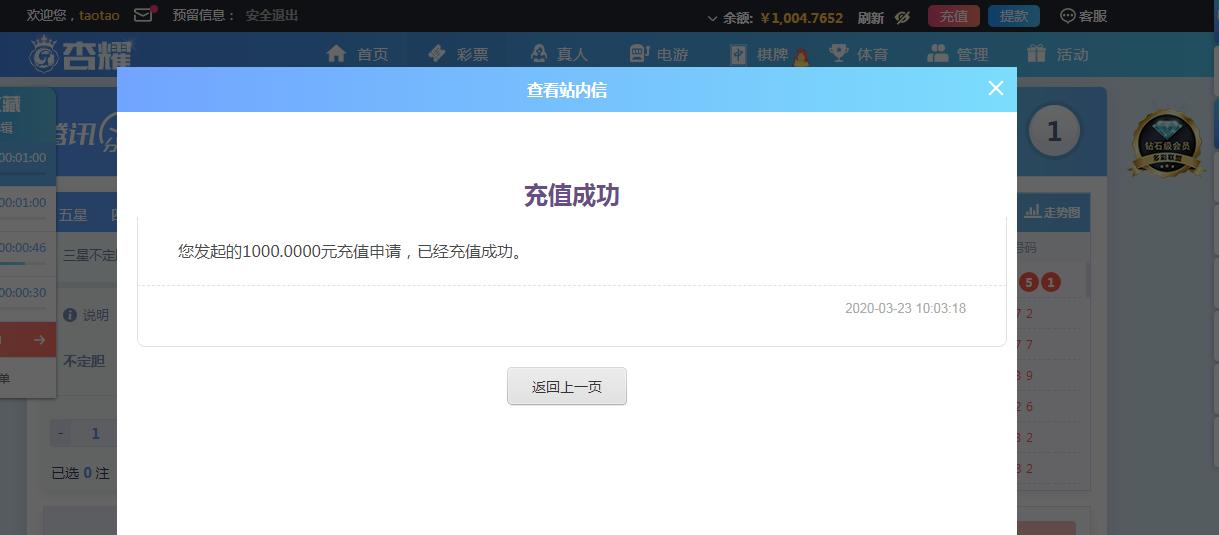Toggle balance visibility eye icon
1219x535 pixels.
pyautogui.click(x=902, y=17)
